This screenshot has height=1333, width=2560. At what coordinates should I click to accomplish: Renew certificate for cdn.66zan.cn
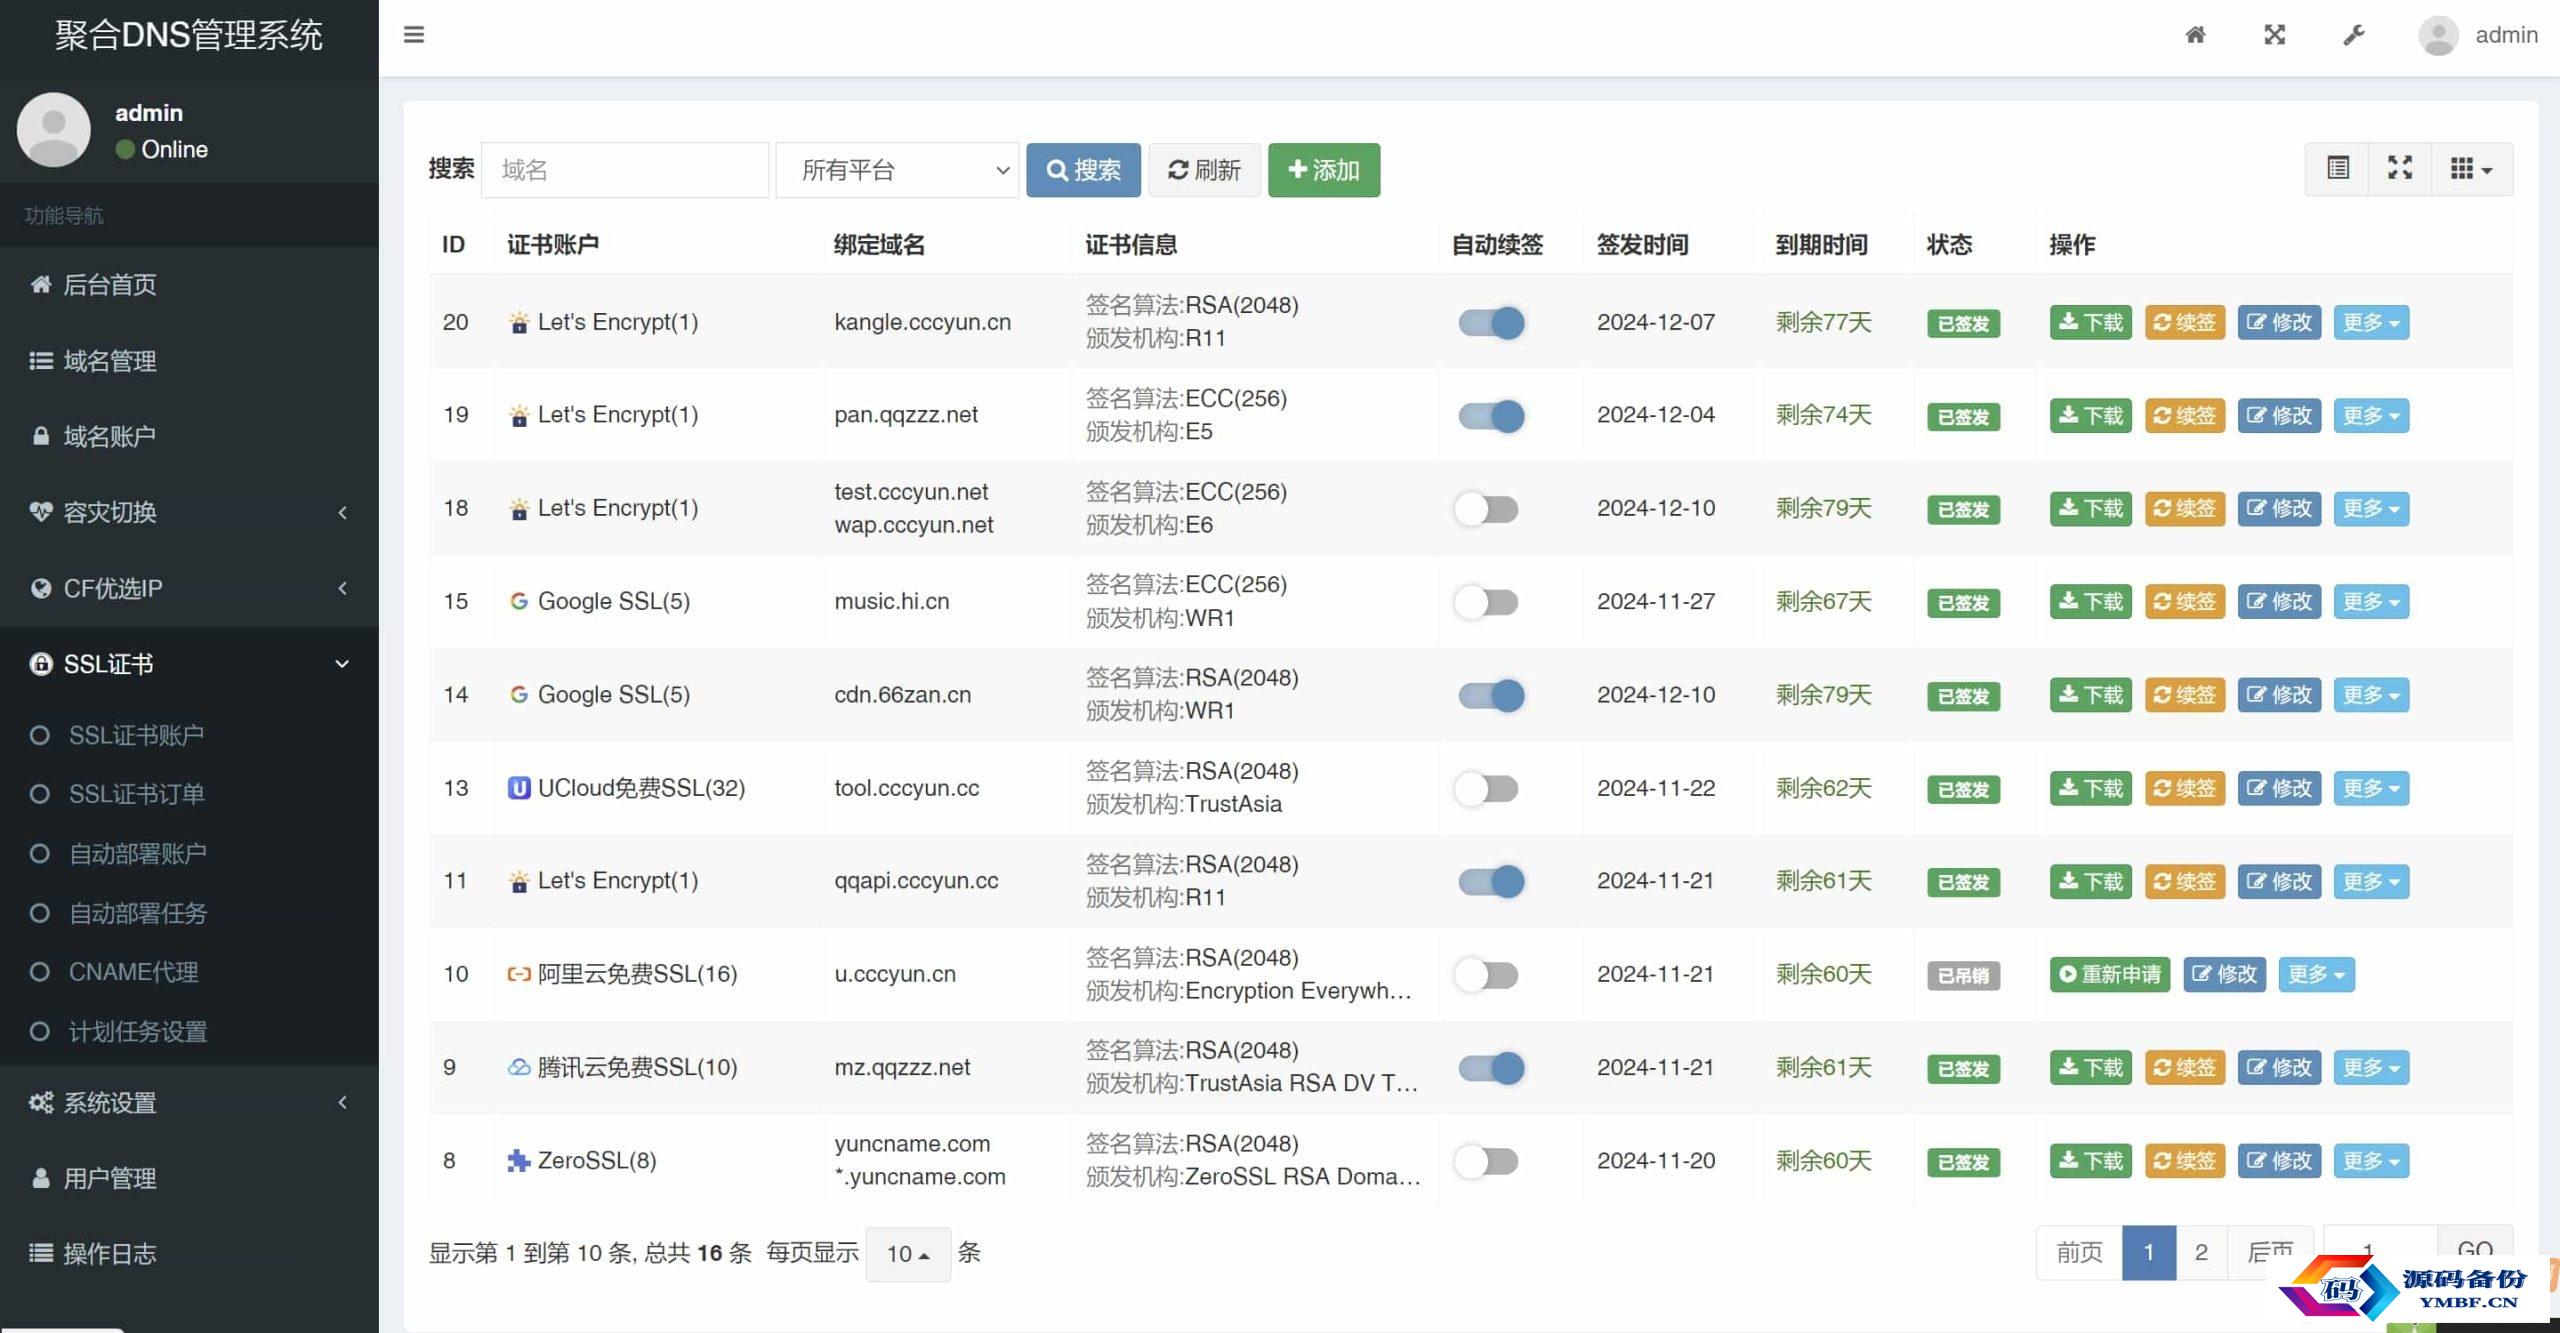click(x=2184, y=694)
